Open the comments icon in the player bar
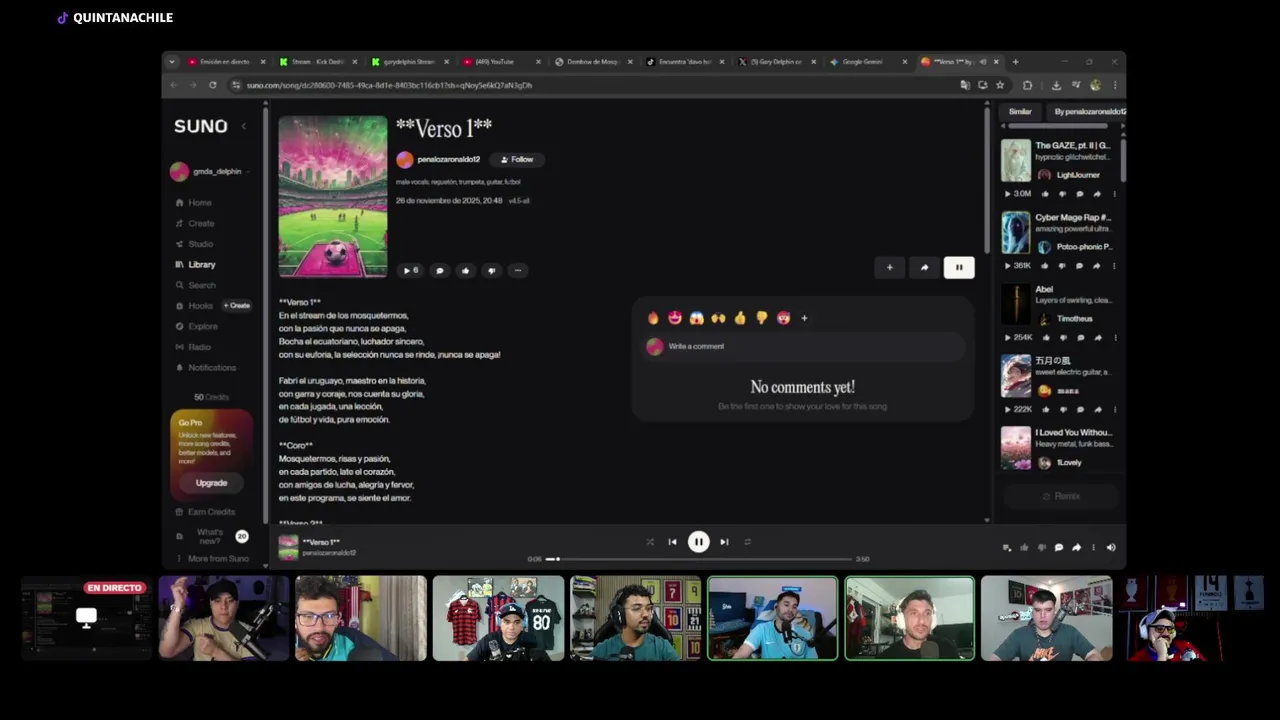 pyautogui.click(x=1059, y=548)
